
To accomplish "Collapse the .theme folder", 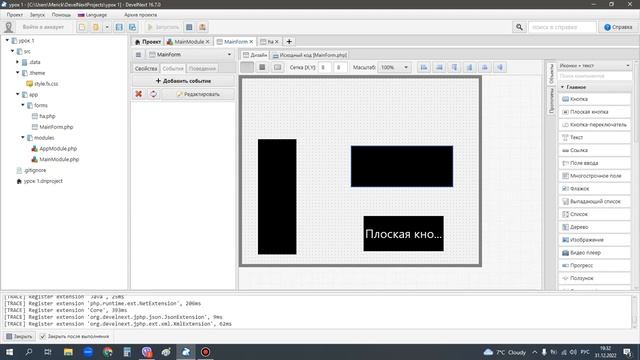I will pyautogui.click(x=18, y=73).
